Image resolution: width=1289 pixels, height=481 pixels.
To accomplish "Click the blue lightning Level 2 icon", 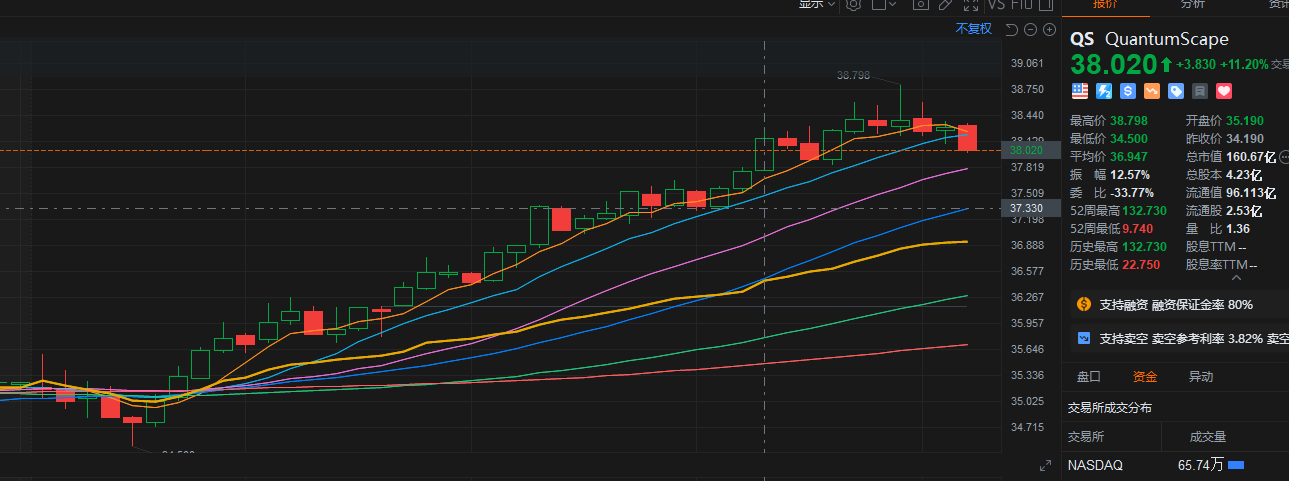I will pos(1104,91).
